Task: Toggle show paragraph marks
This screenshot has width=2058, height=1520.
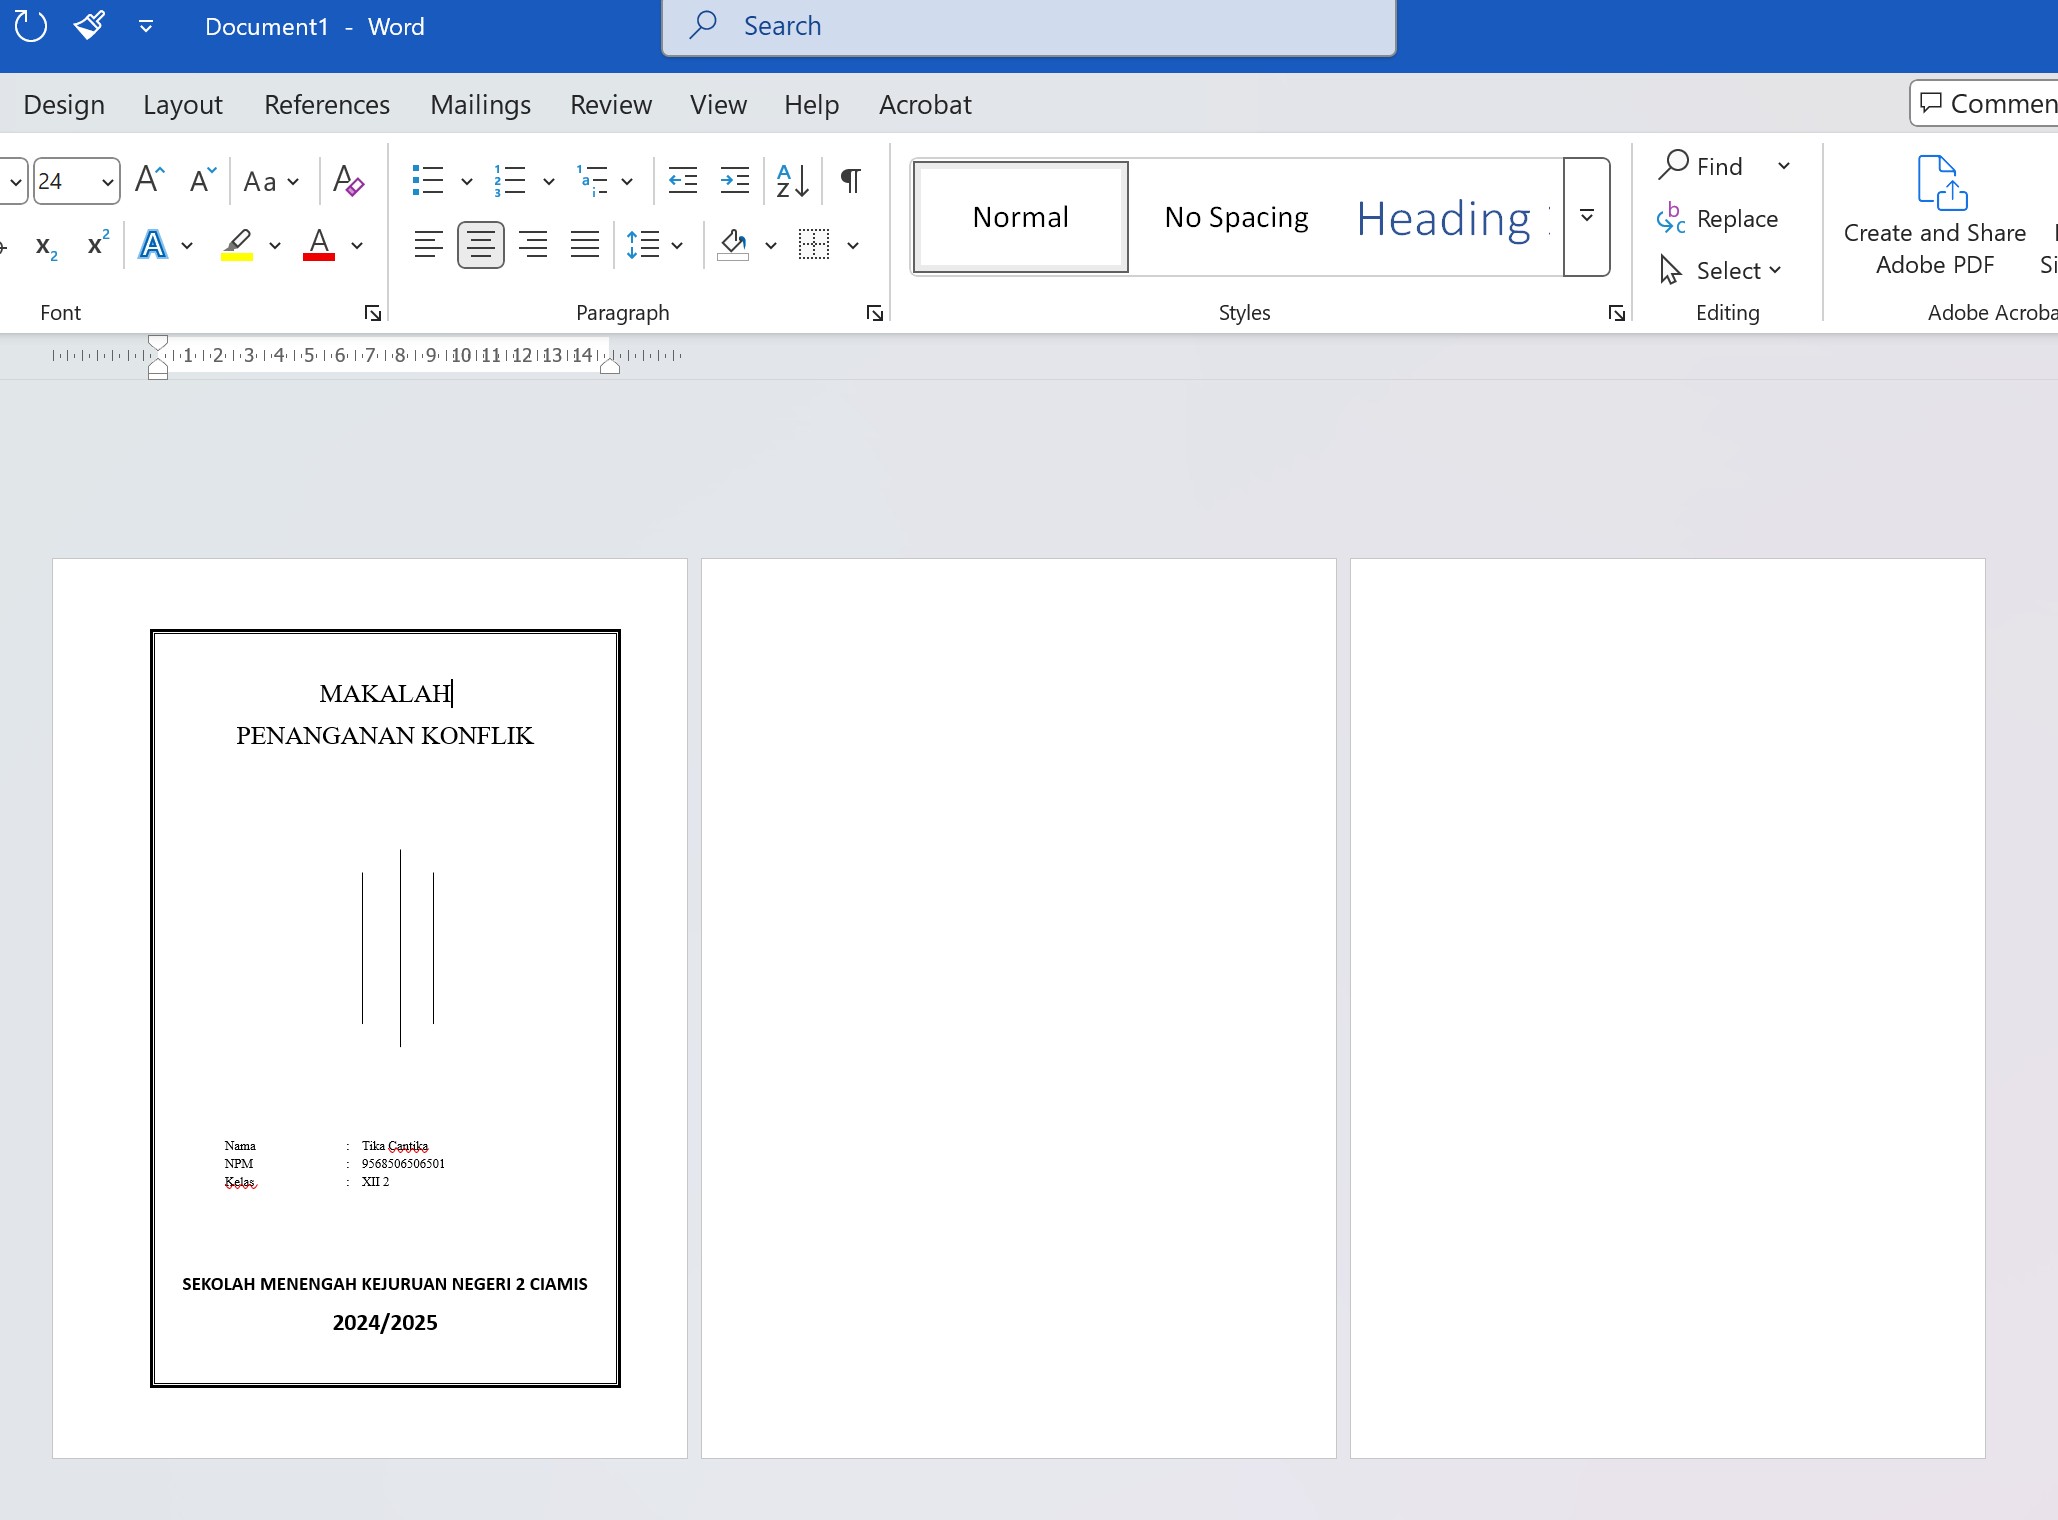Action: point(851,181)
